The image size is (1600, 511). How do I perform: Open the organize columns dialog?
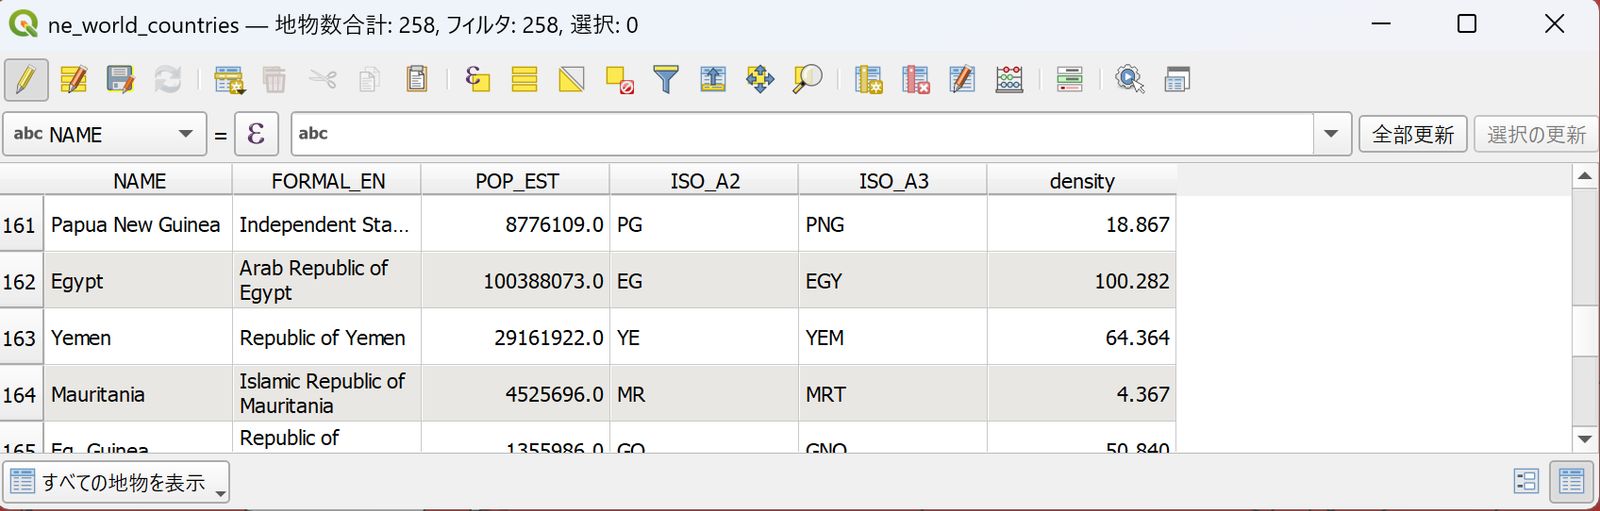click(962, 79)
